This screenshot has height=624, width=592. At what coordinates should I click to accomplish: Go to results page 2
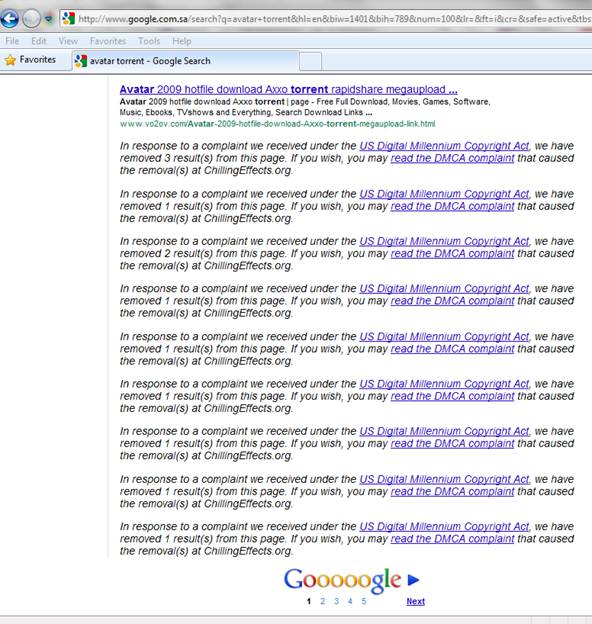click(x=322, y=601)
